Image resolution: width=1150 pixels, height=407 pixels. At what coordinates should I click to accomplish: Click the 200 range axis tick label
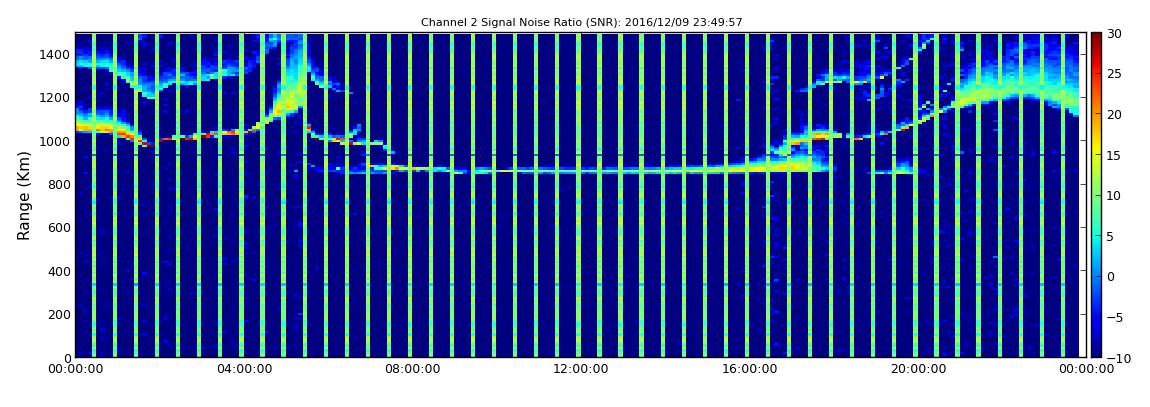59,315
